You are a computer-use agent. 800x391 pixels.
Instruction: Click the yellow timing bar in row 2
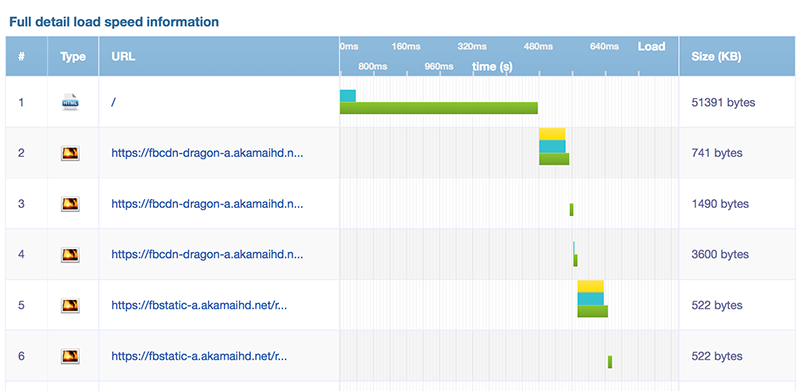552,134
